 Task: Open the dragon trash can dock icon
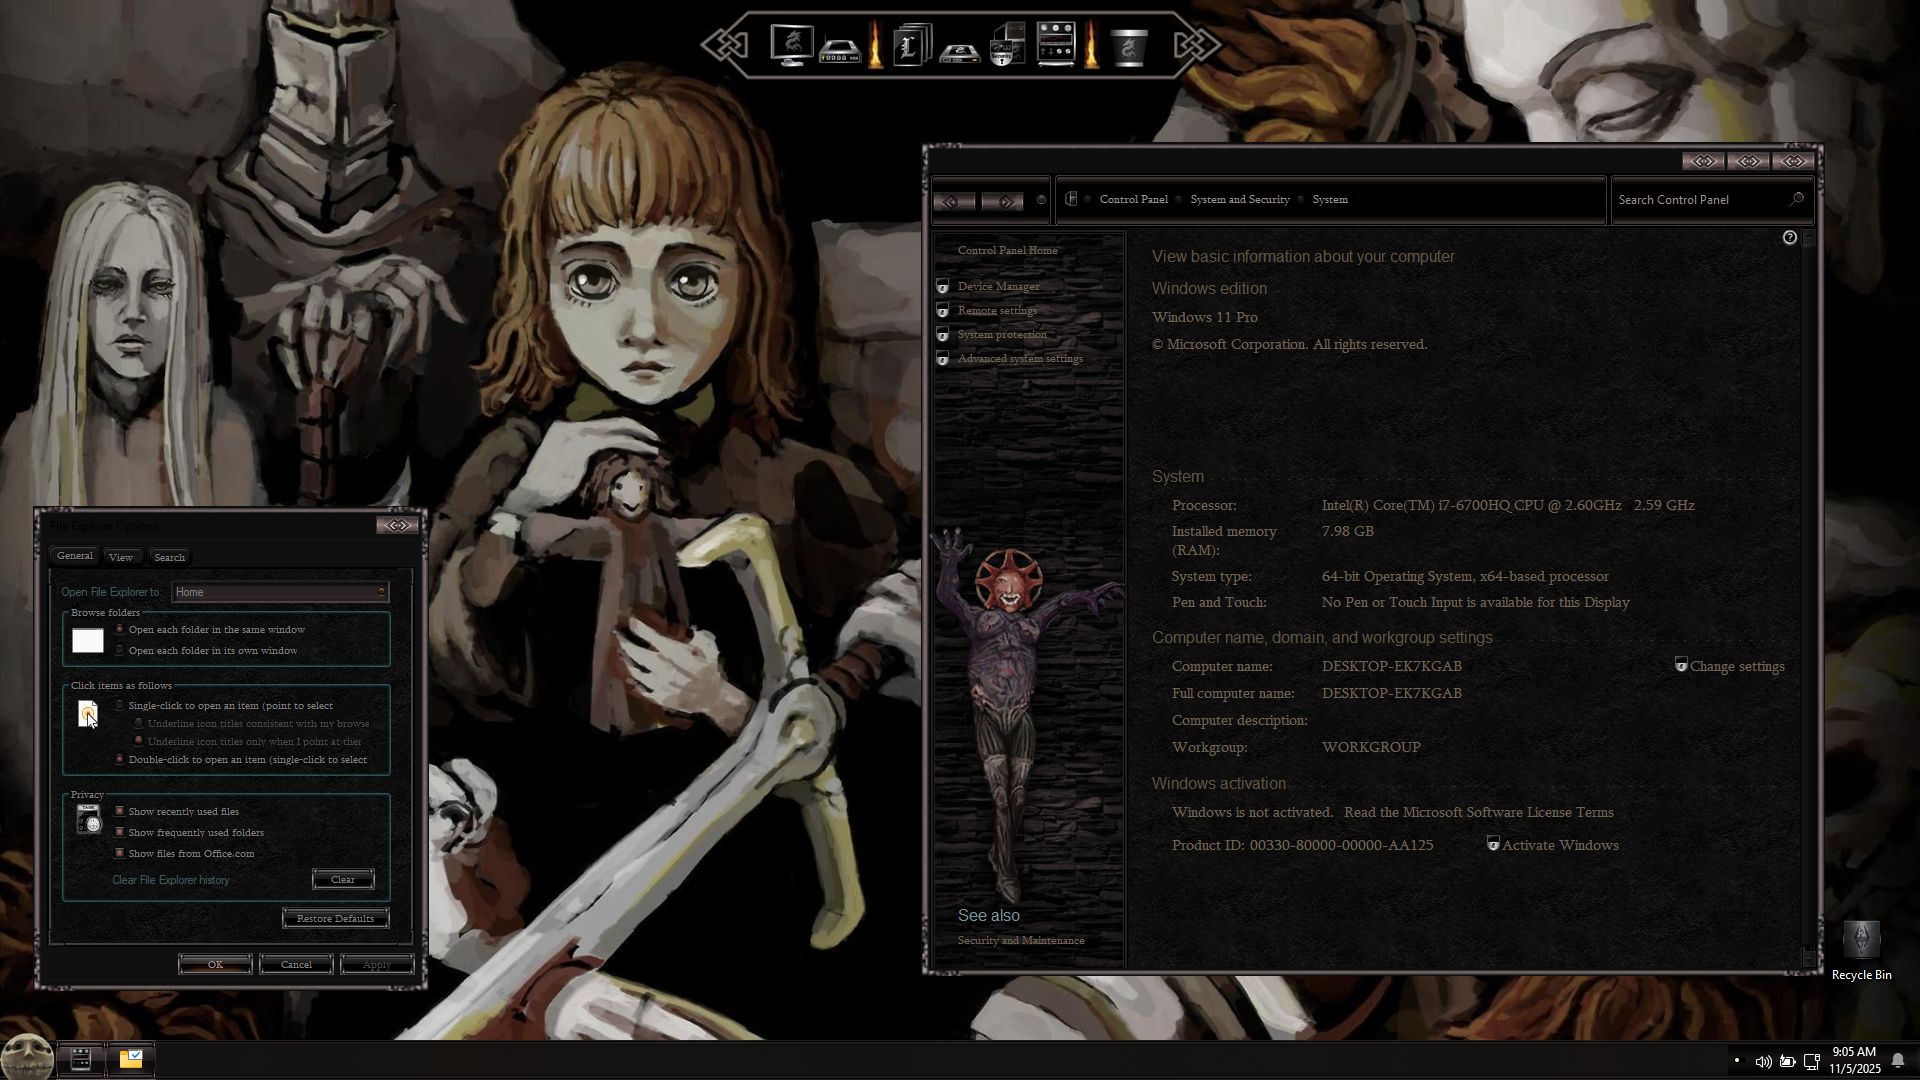tap(1129, 47)
